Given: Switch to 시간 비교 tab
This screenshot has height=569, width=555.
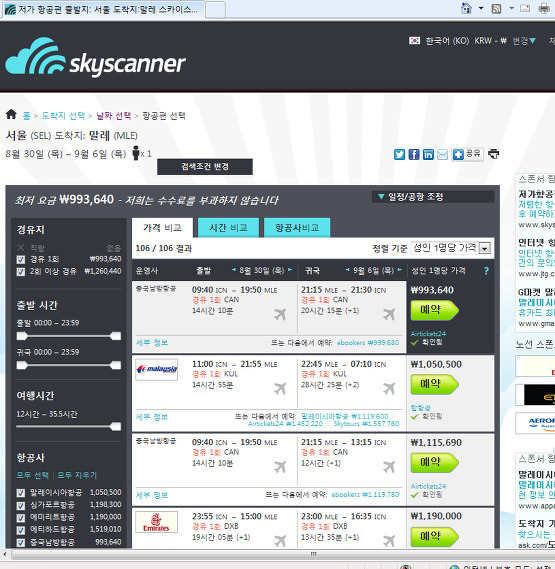Looking at the screenshot, I should pos(228,228).
